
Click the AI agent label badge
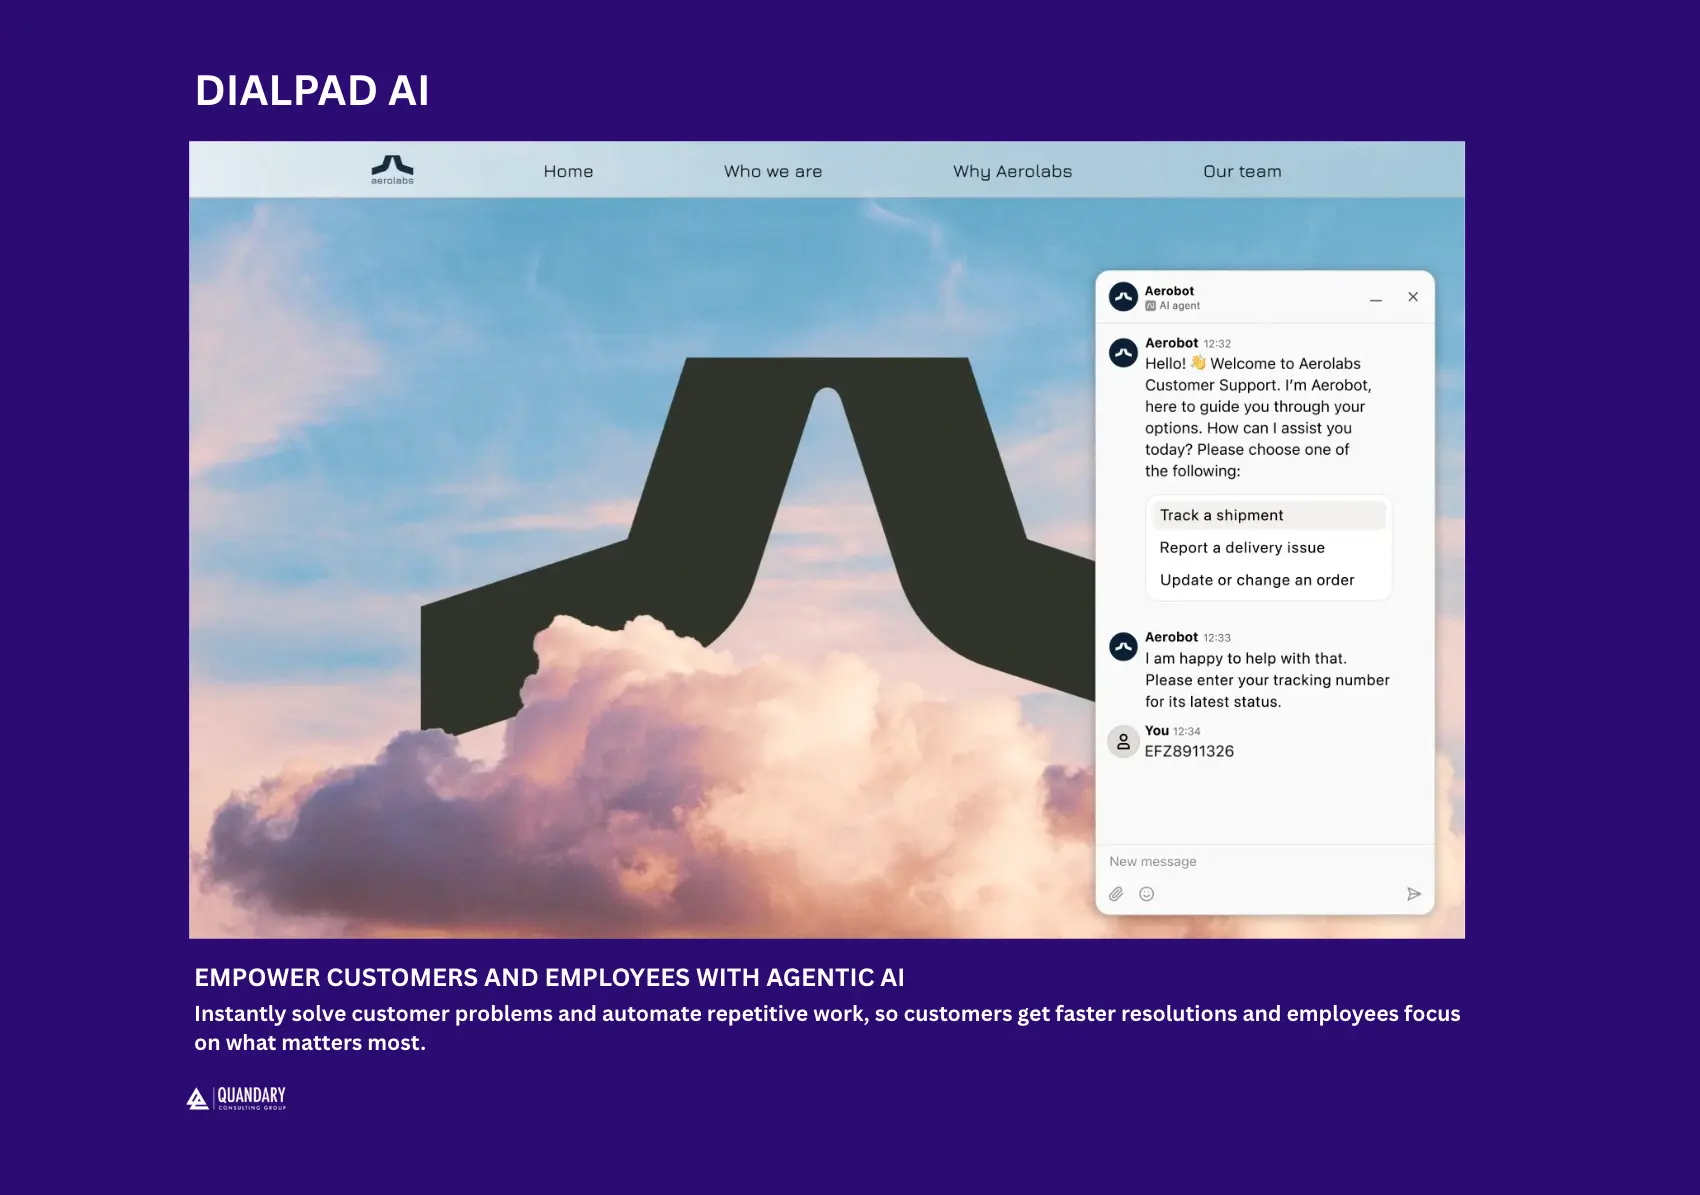[x=1172, y=306]
